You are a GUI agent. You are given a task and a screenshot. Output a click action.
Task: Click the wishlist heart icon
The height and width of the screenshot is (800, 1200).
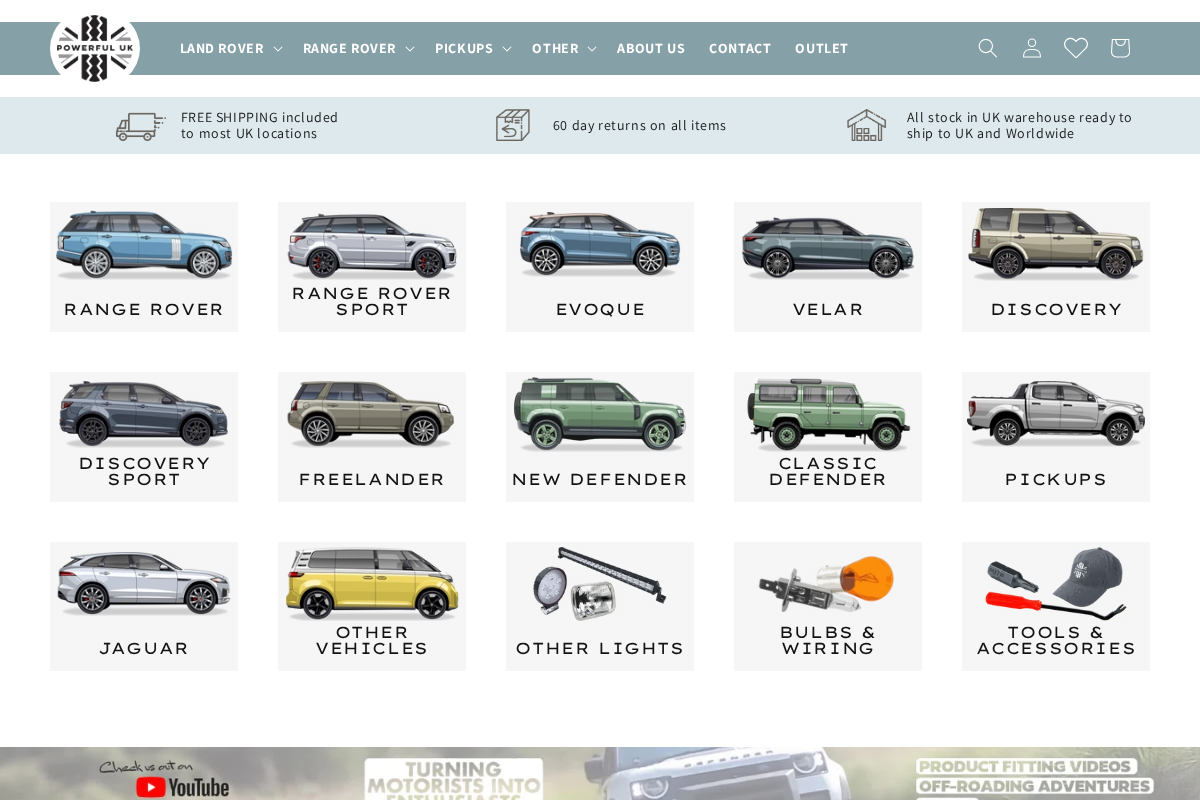(x=1075, y=47)
